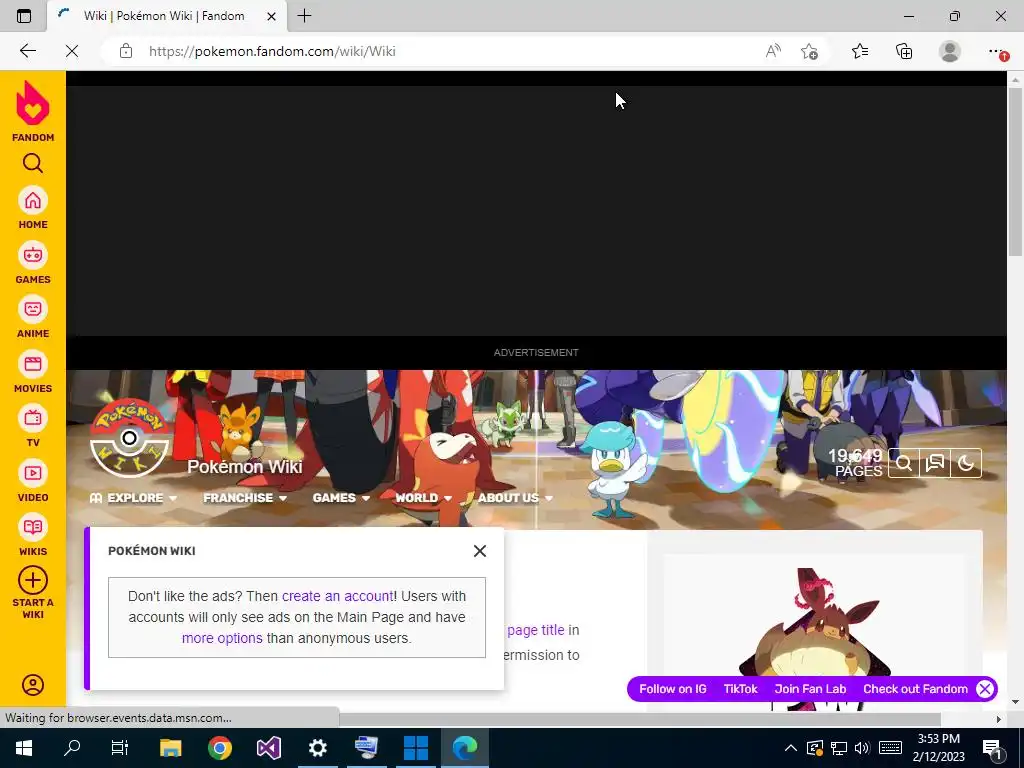This screenshot has width=1024, height=768.
Task: Open the browser profile icon
Action: coord(950,51)
